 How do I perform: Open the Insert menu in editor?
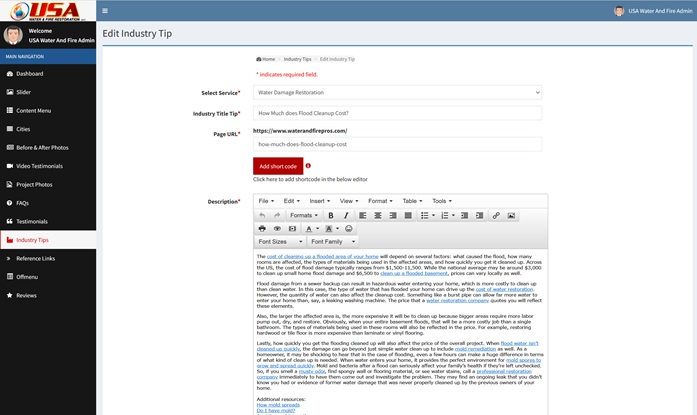[319, 201]
